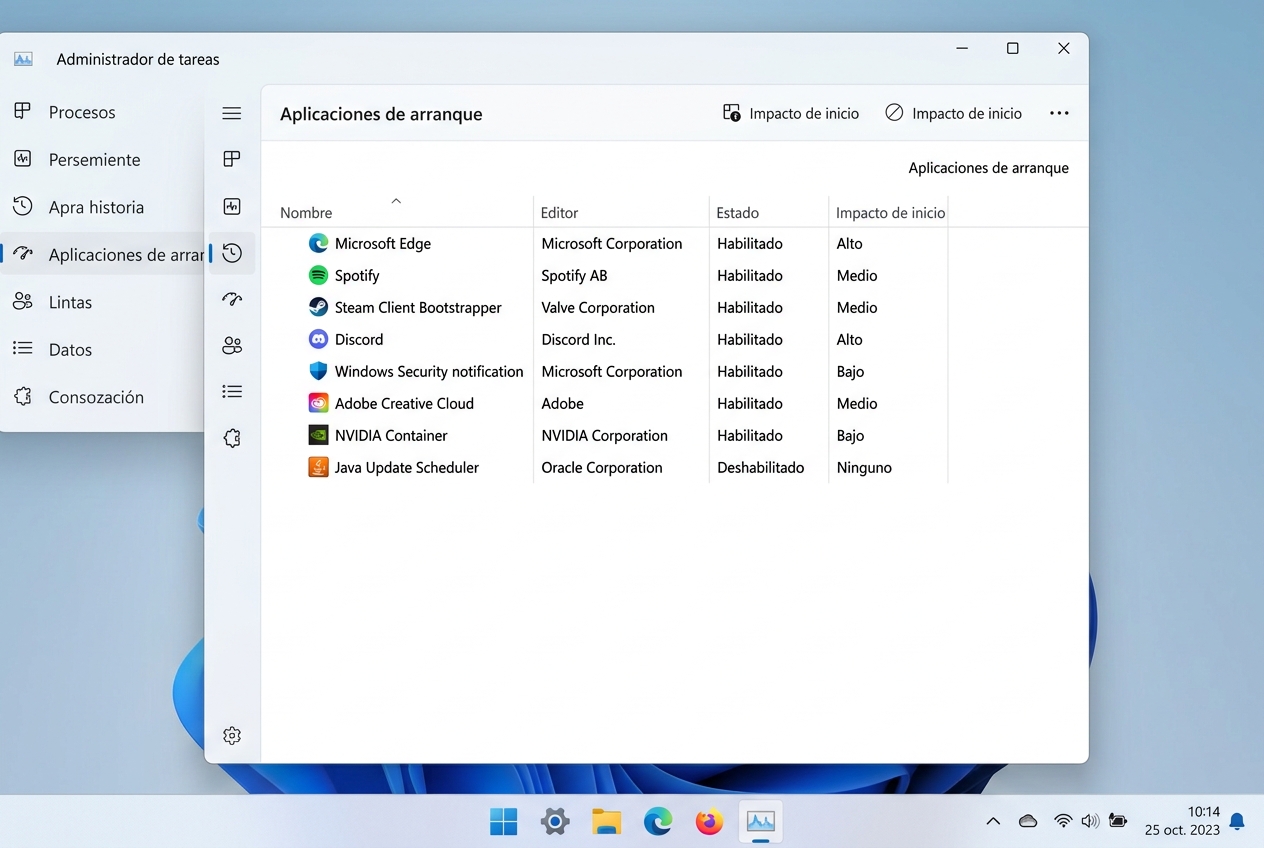Click the Spotify AB editor cell
The image size is (1264, 848).
point(574,275)
